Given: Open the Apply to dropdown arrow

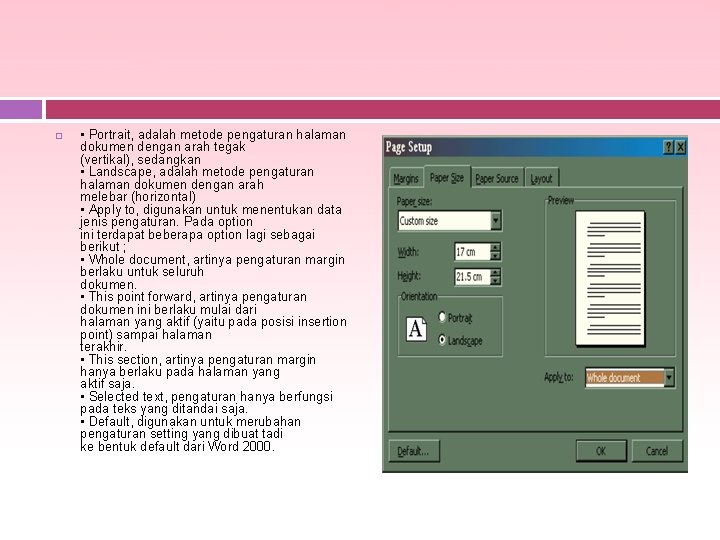Looking at the screenshot, I should pyautogui.click(x=669, y=377).
